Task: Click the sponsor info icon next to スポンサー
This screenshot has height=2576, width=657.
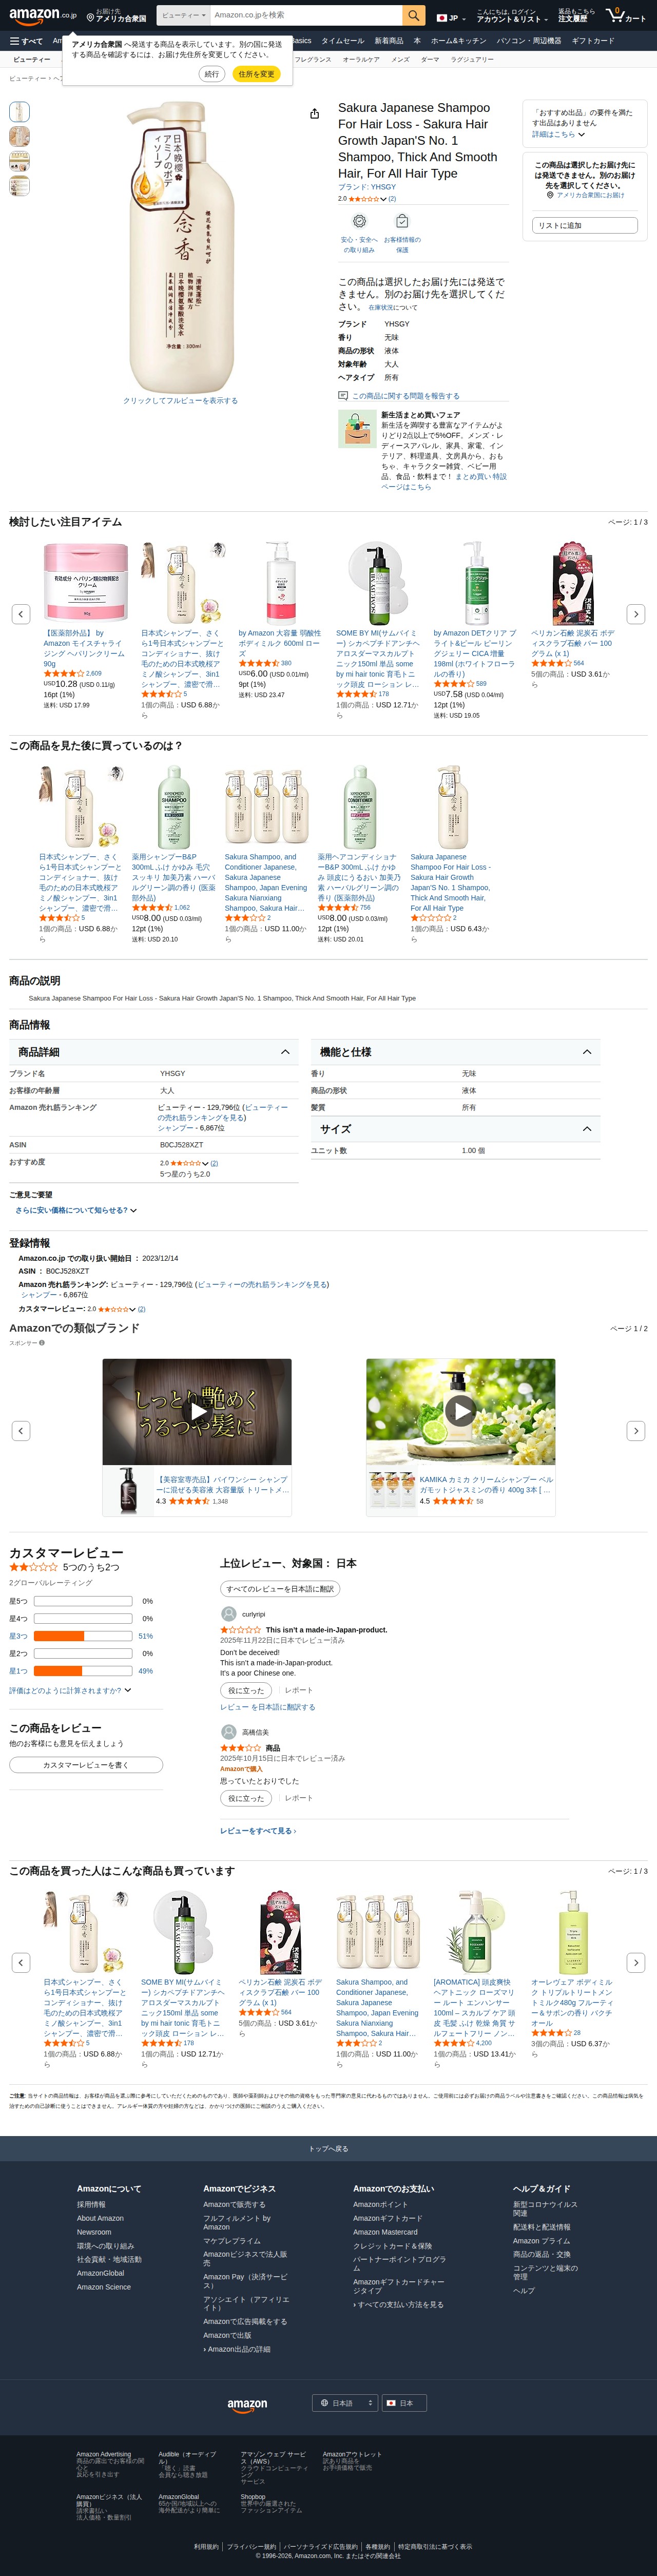Action: [41, 1343]
